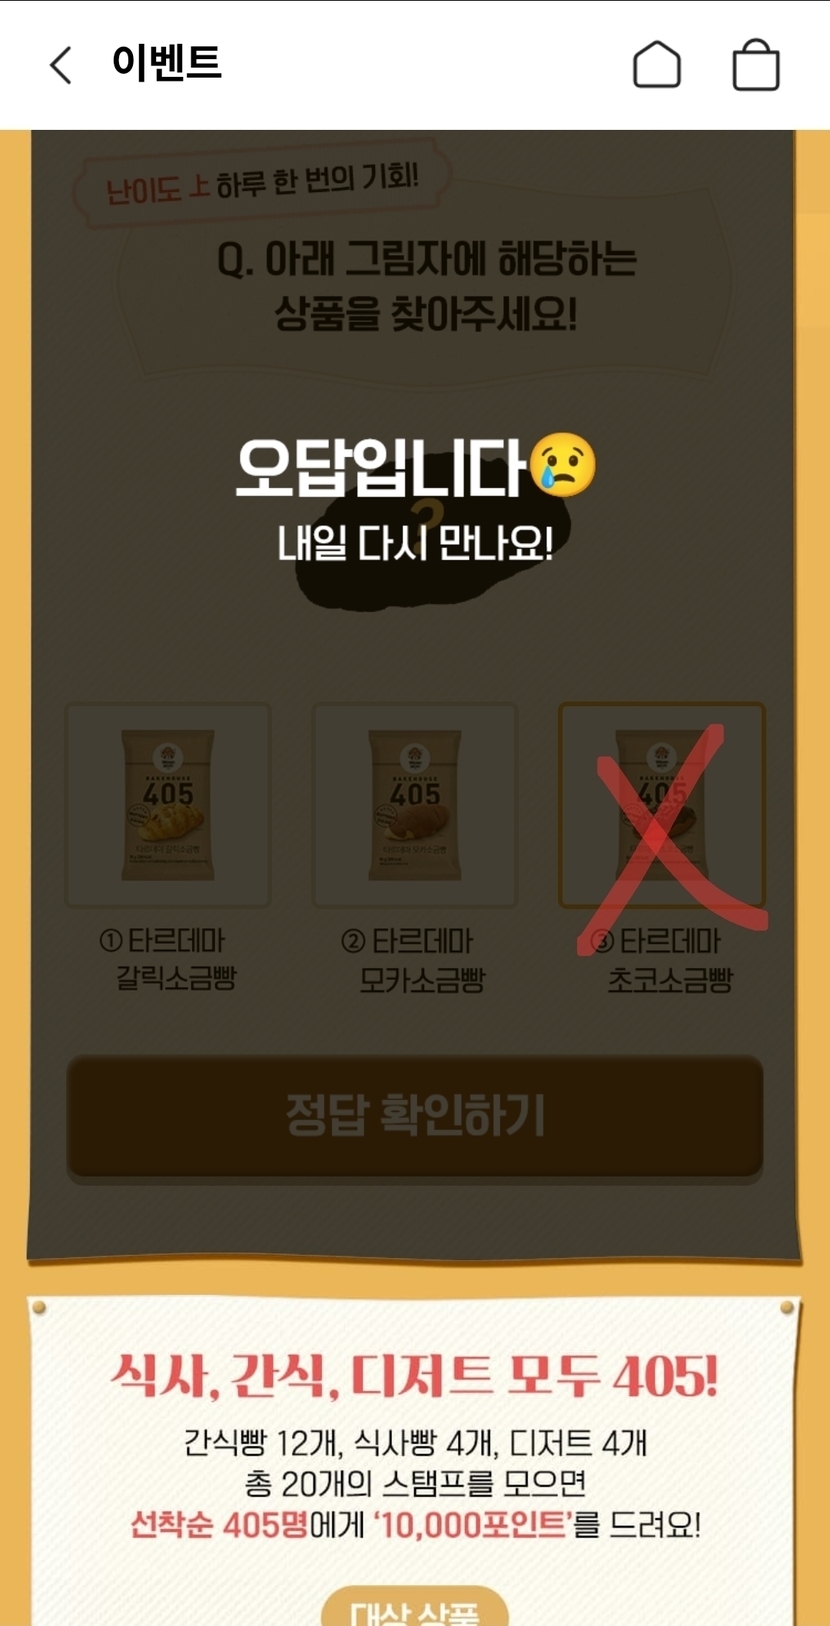Screen dimensions: 830x1626
Task: Select the 타르데마 초코소금빵 product image
Action: (661, 805)
